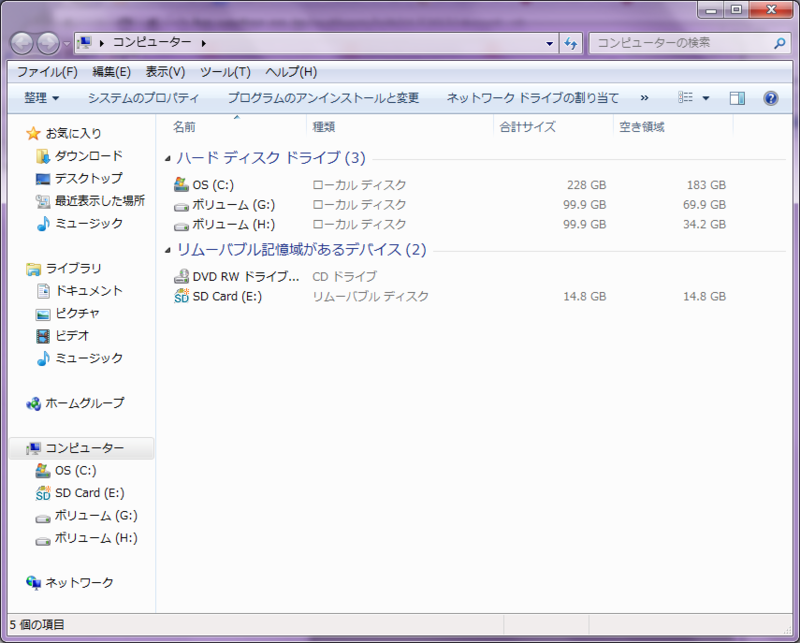Viewport: 800px width, 643px height.
Task: Collapse the ハード ディスク ドライブ group
Action: [167, 158]
